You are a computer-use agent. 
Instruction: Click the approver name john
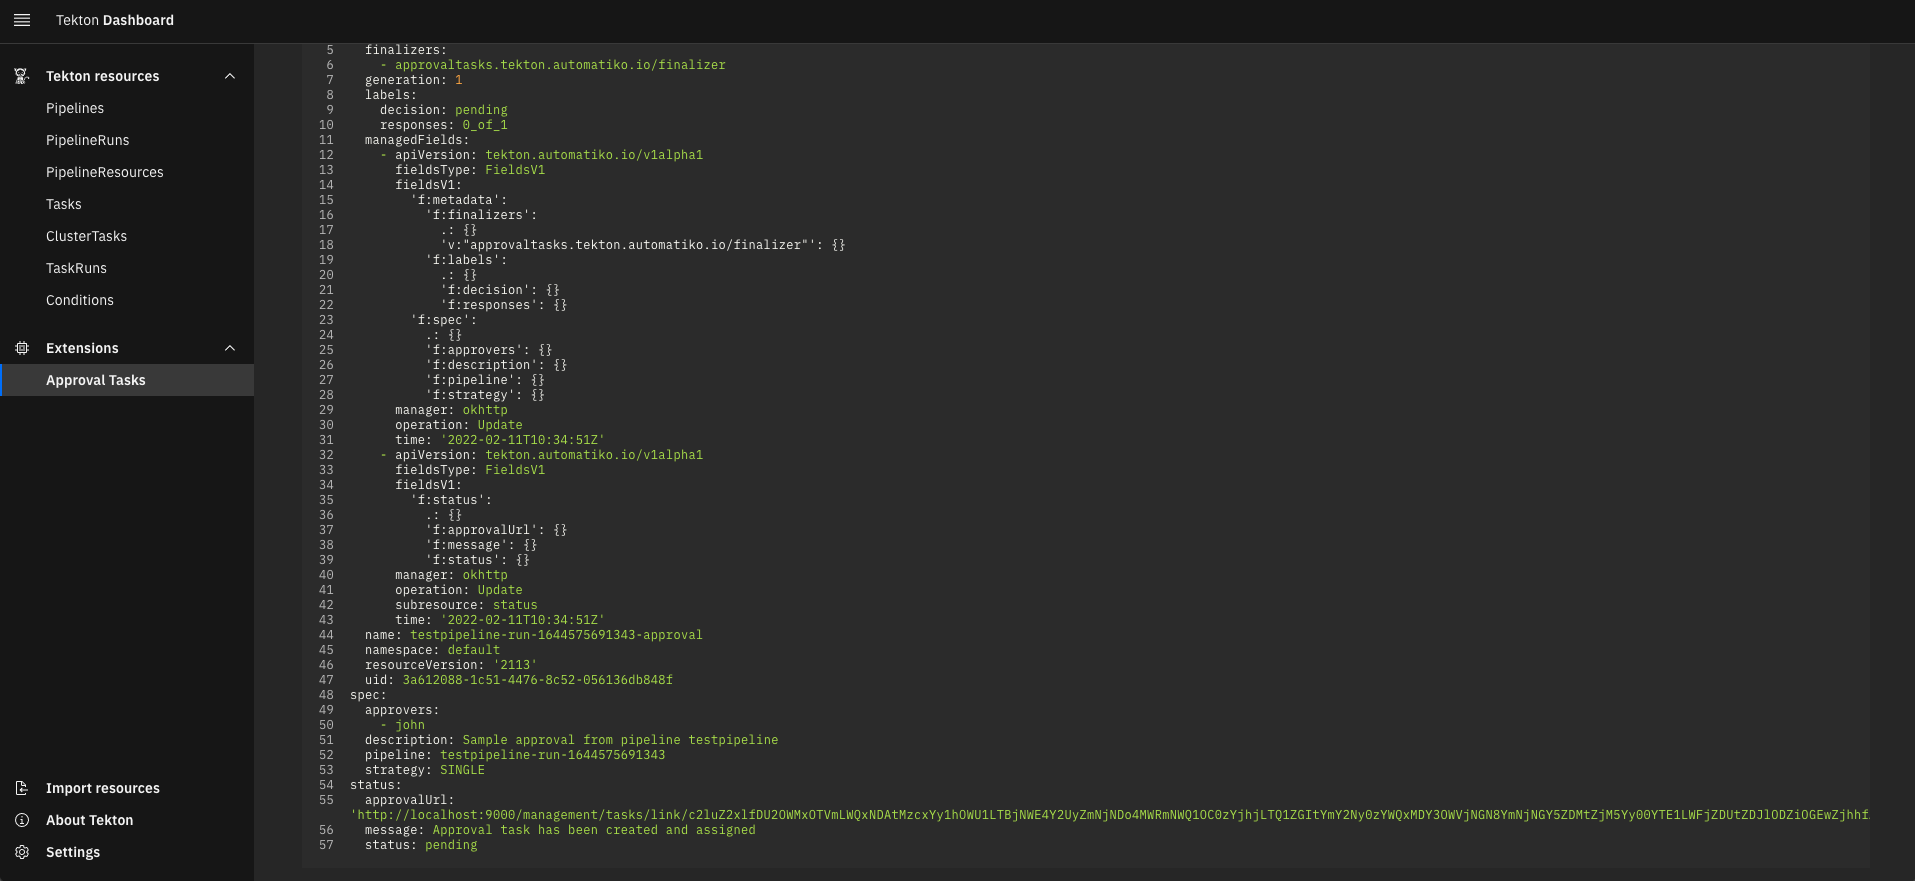[x=410, y=725]
